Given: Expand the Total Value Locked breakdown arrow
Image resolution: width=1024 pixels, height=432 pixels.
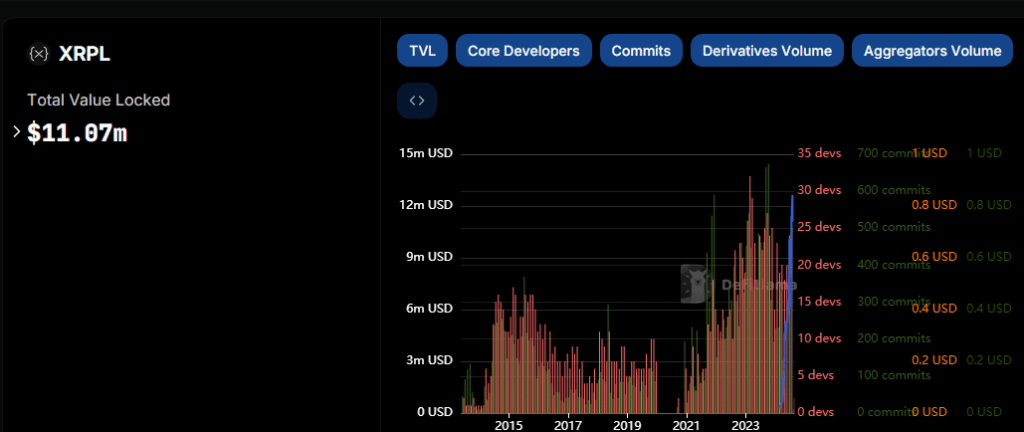Looking at the screenshot, I should tap(17, 132).
